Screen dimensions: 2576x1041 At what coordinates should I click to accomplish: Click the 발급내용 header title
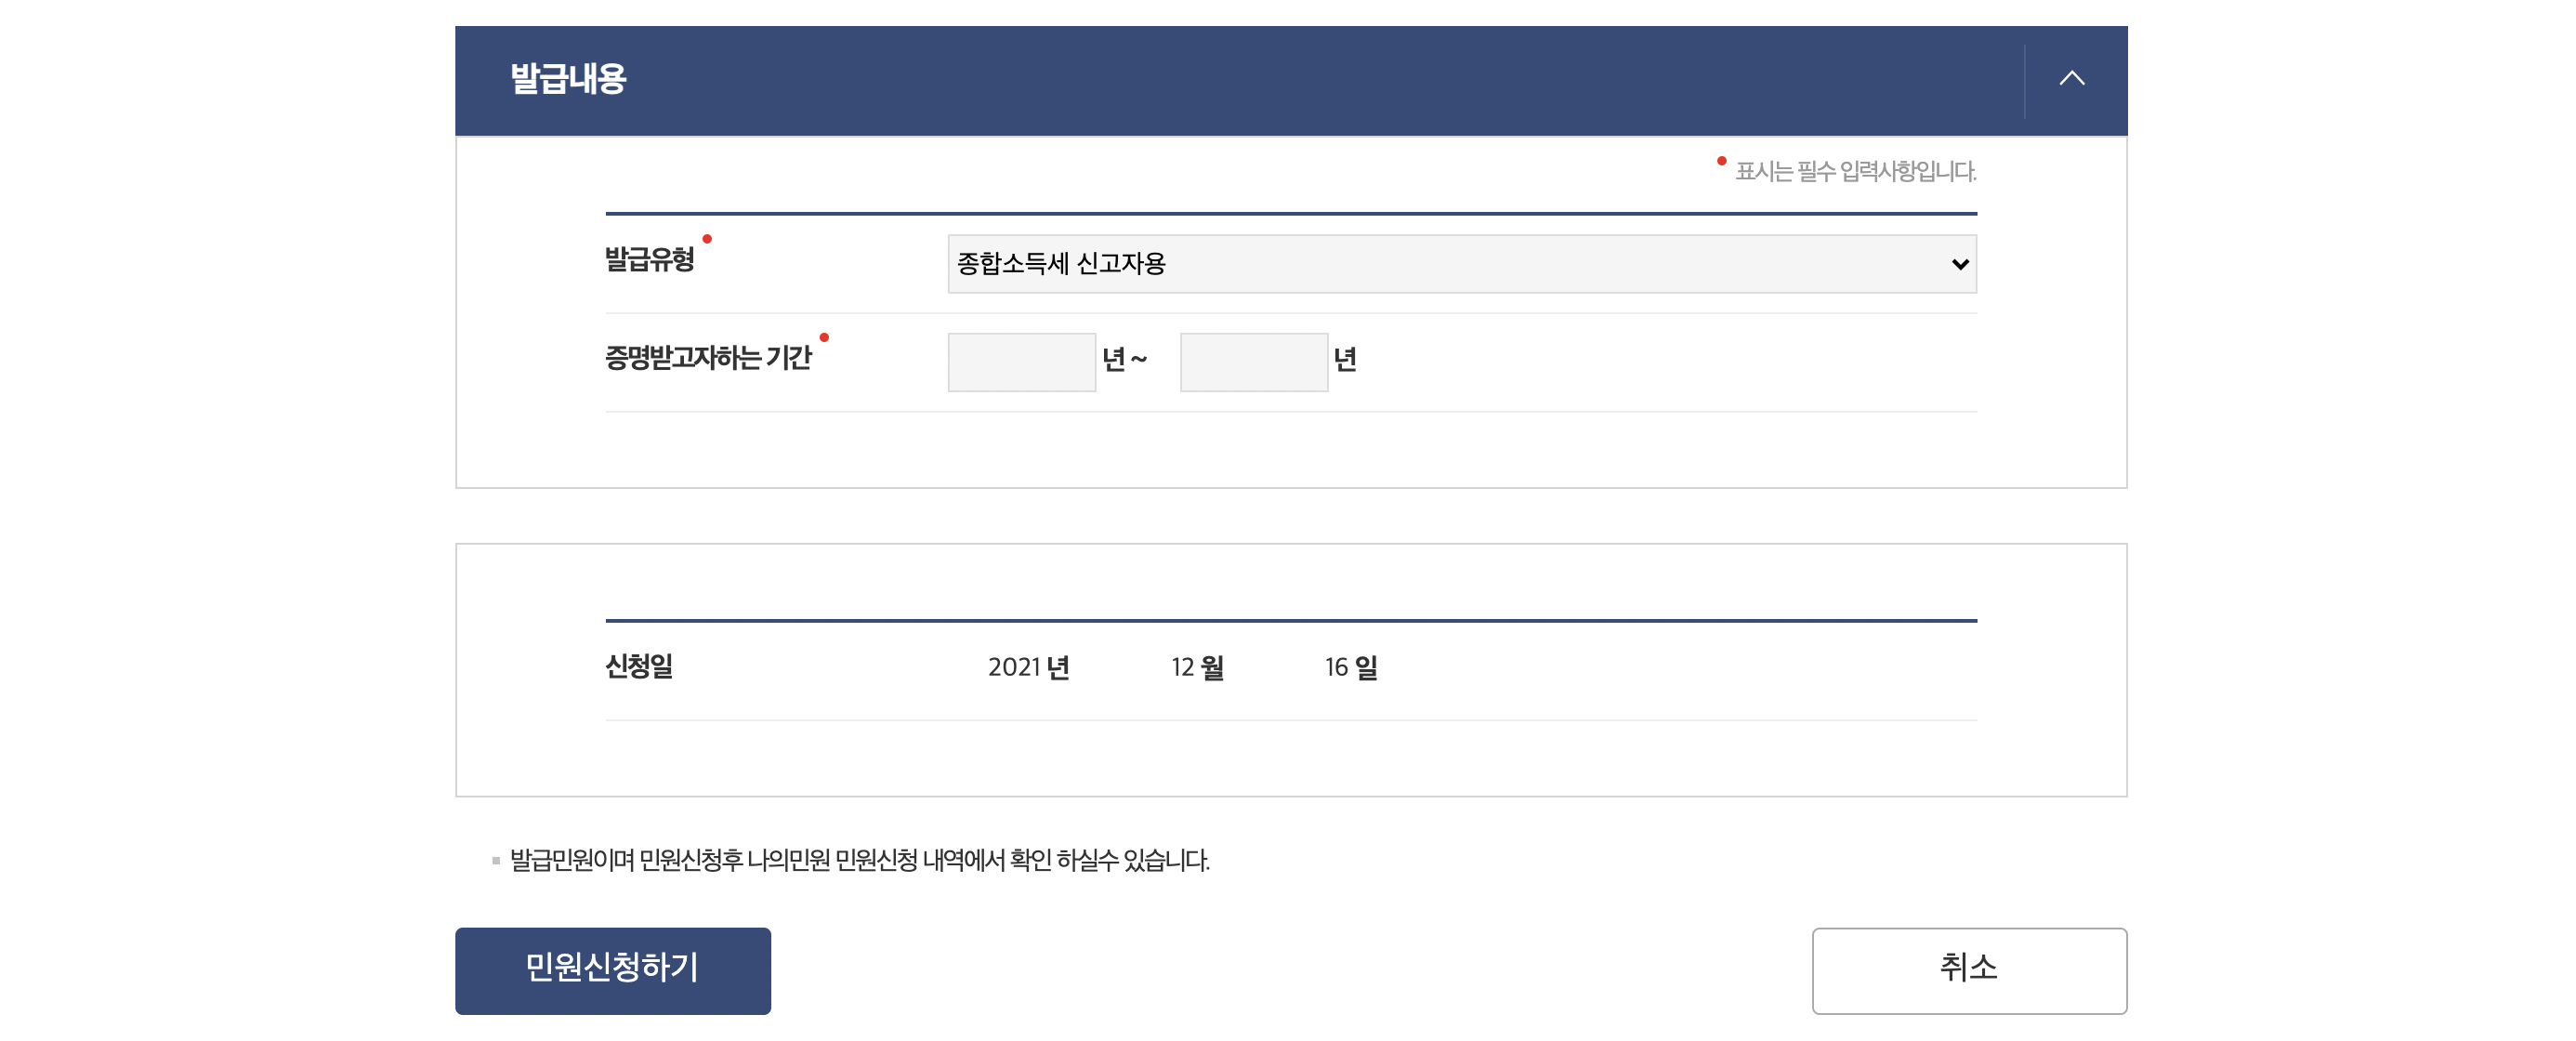pos(568,79)
